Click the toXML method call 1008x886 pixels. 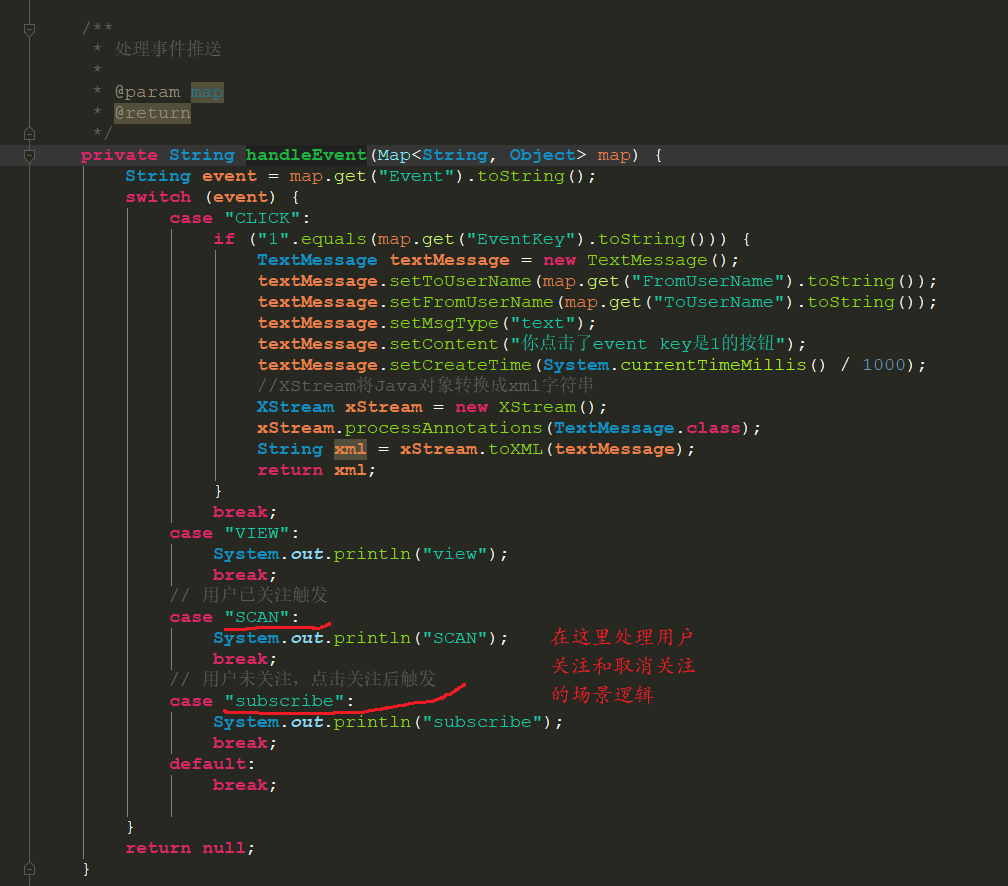516,449
